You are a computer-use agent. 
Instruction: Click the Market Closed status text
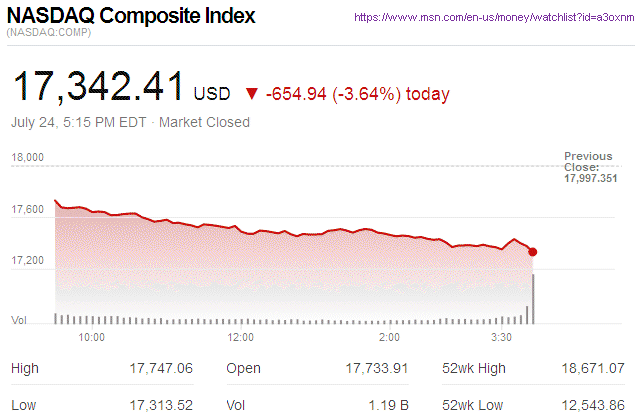pos(205,123)
